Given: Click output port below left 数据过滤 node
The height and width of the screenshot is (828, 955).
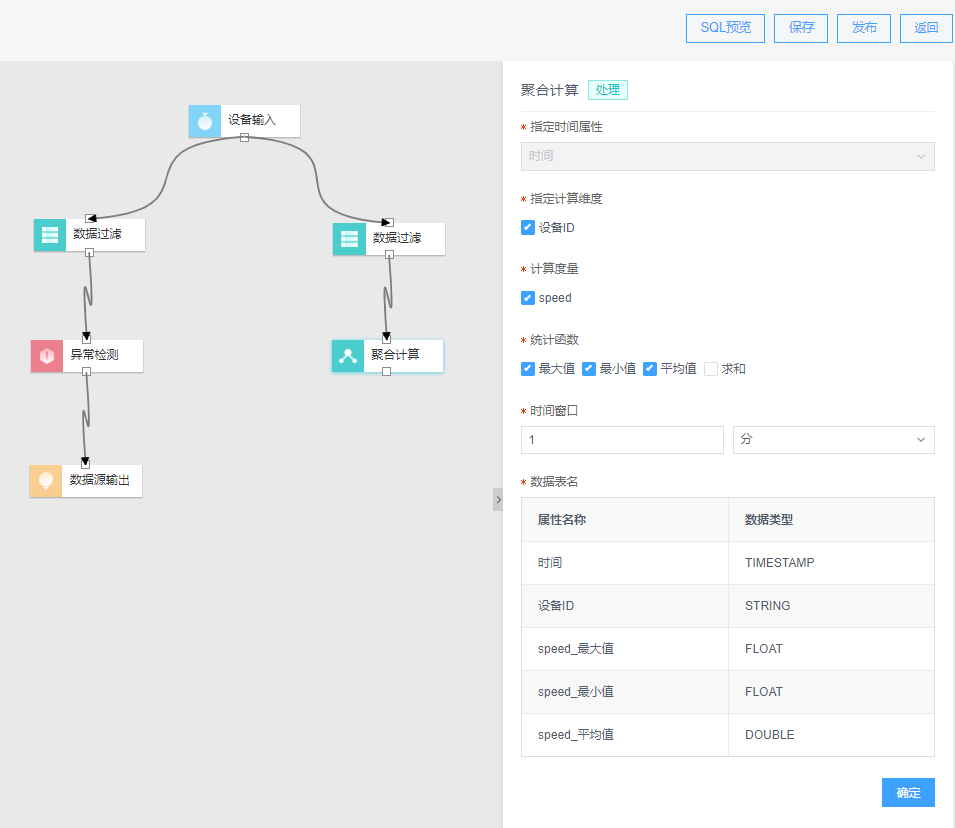Looking at the screenshot, I should (x=90, y=252).
